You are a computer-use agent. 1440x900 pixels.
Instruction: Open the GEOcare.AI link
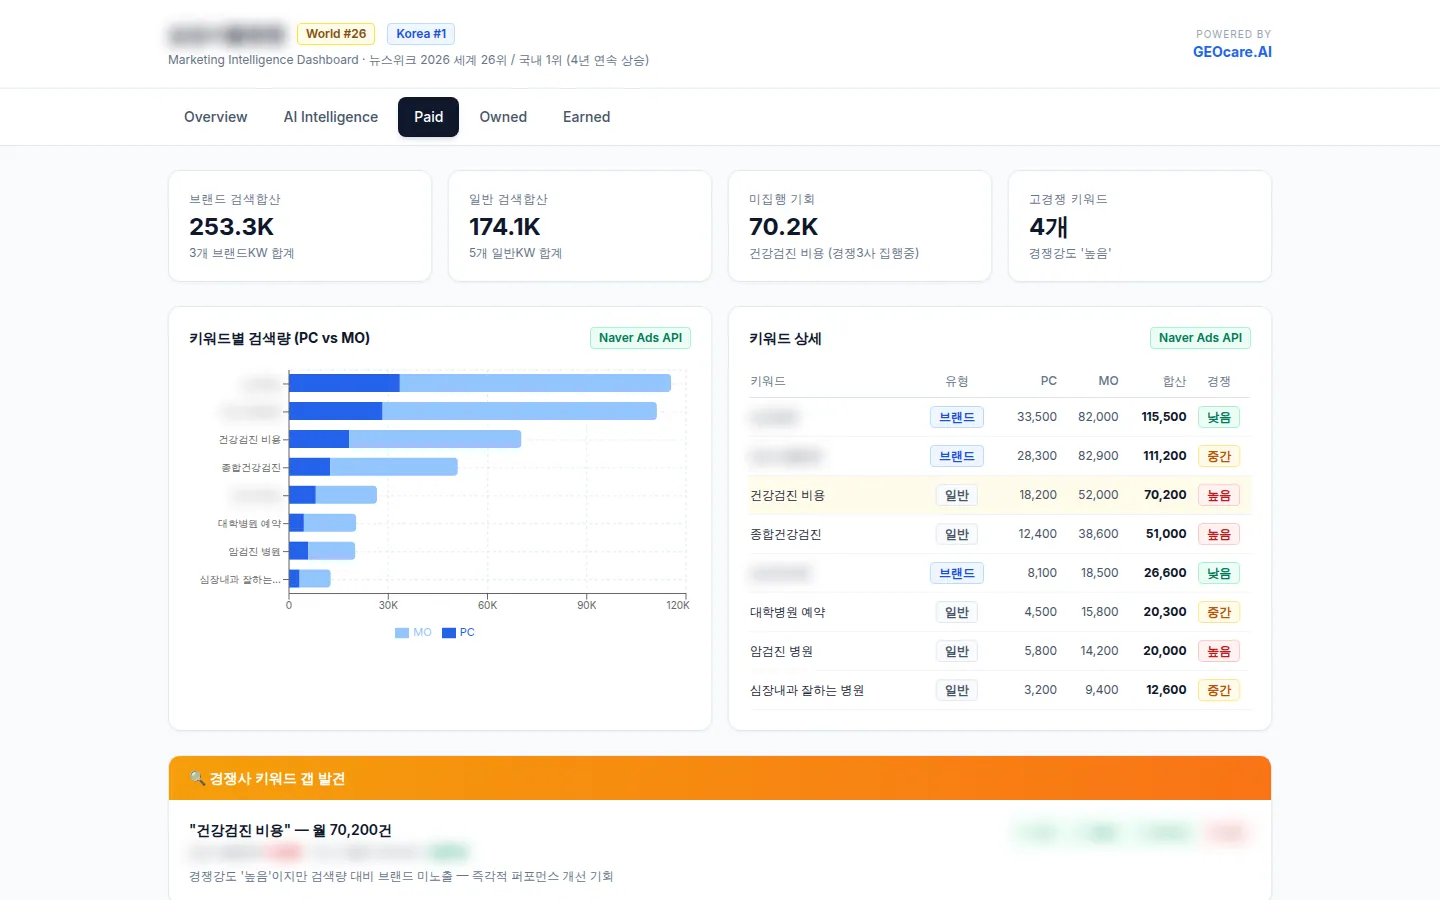tap(1232, 52)
